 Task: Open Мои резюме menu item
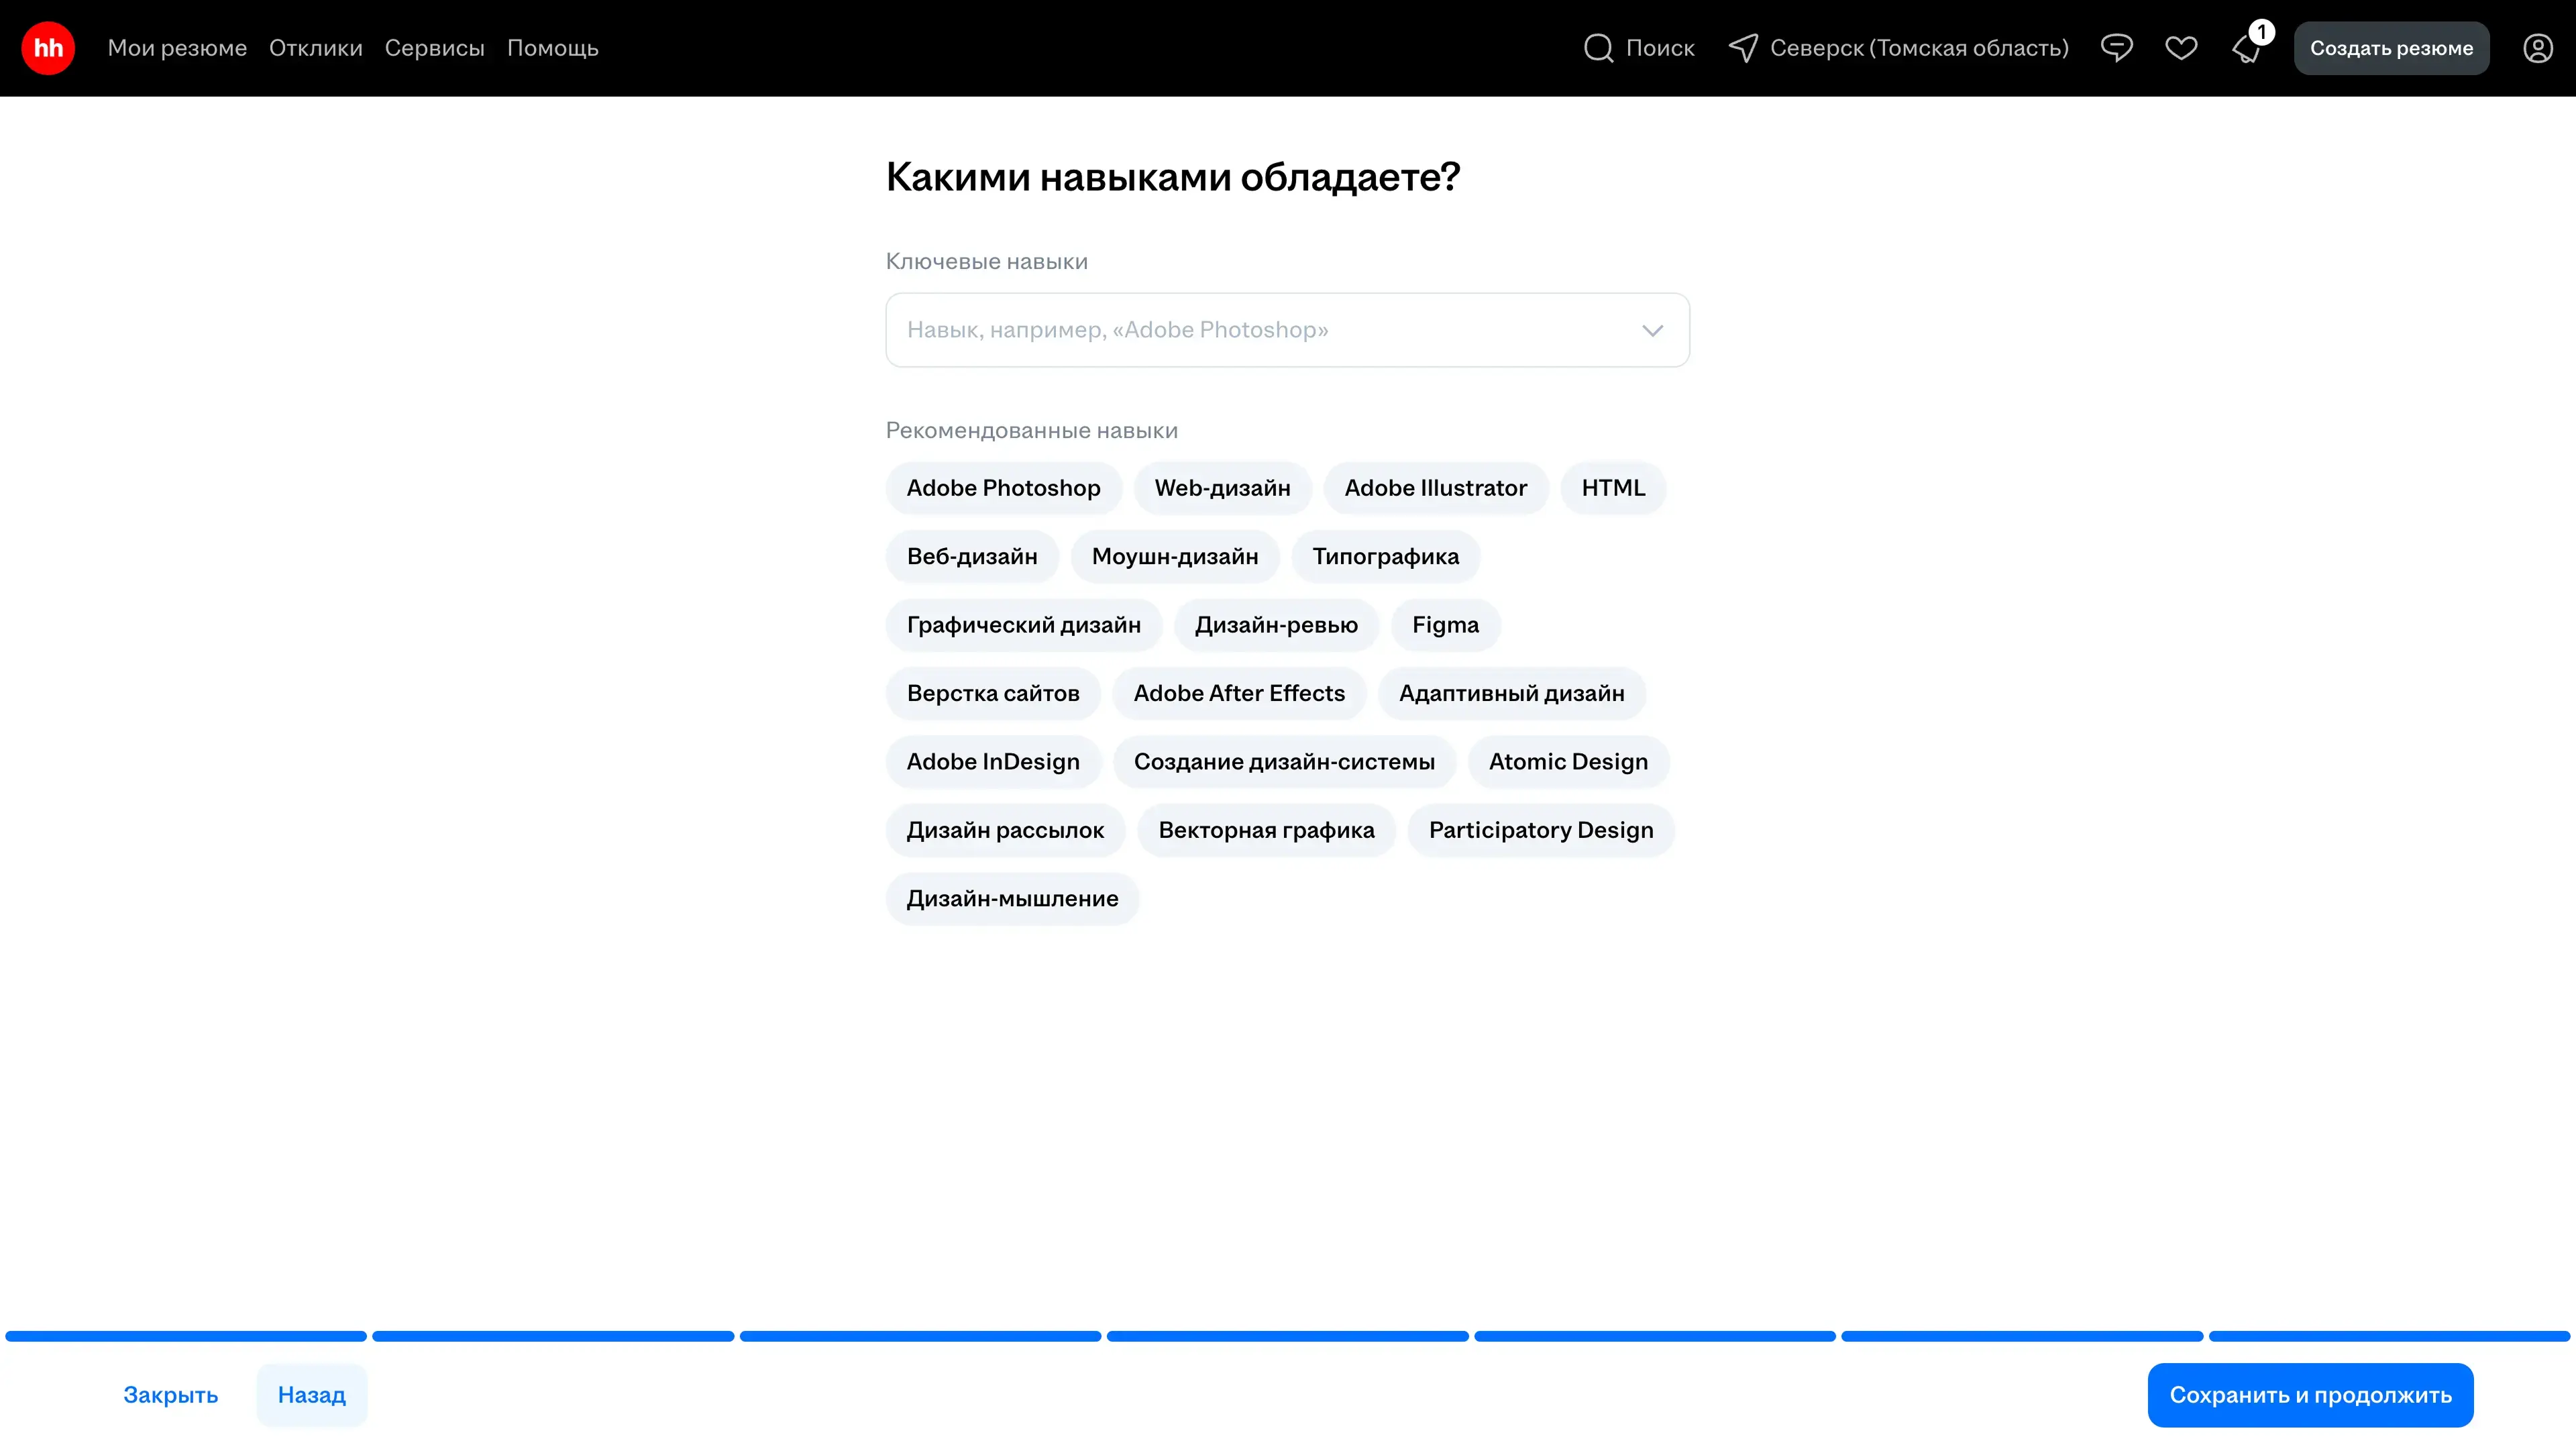(x=177, y=48)
